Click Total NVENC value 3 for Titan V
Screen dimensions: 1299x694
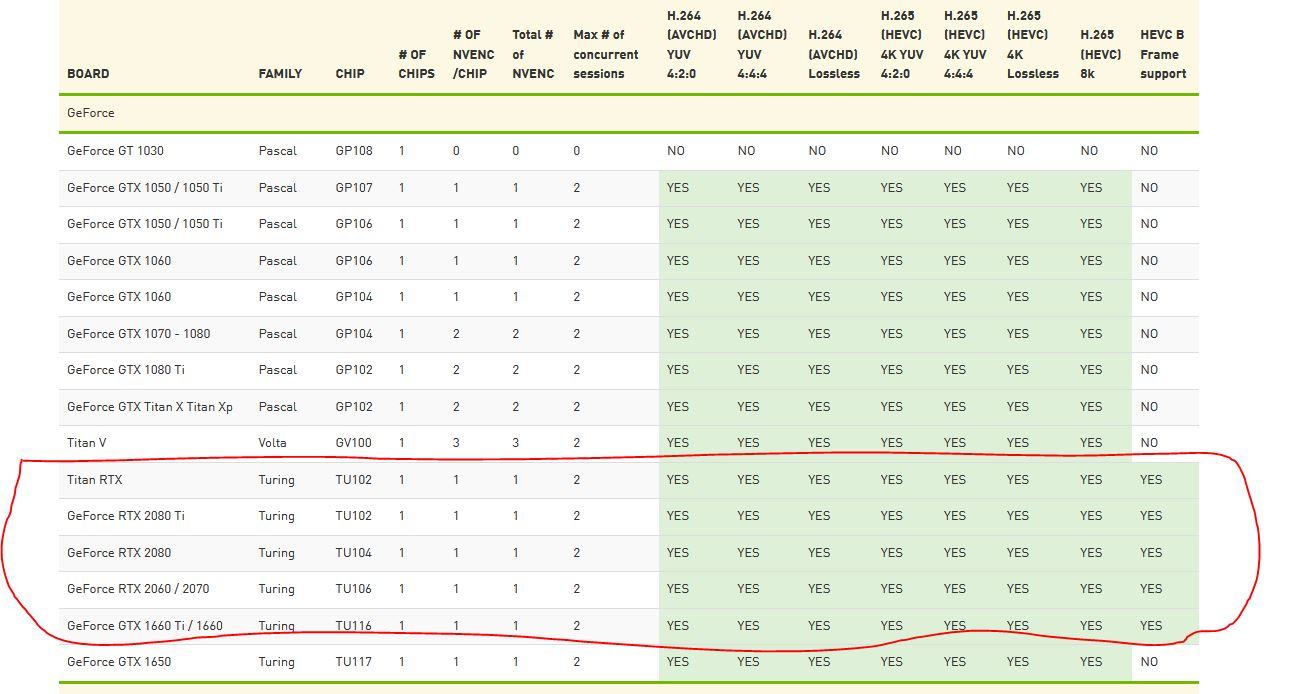[516, 443]
